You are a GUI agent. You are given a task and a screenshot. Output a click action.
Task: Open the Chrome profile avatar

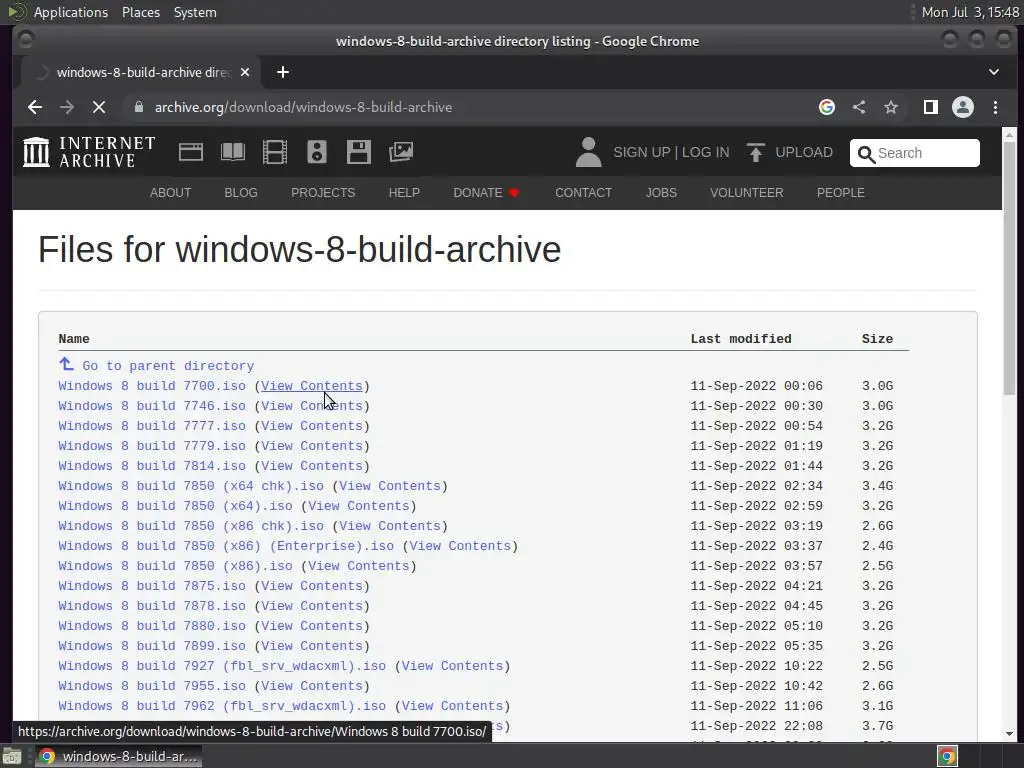coord(963,107)
